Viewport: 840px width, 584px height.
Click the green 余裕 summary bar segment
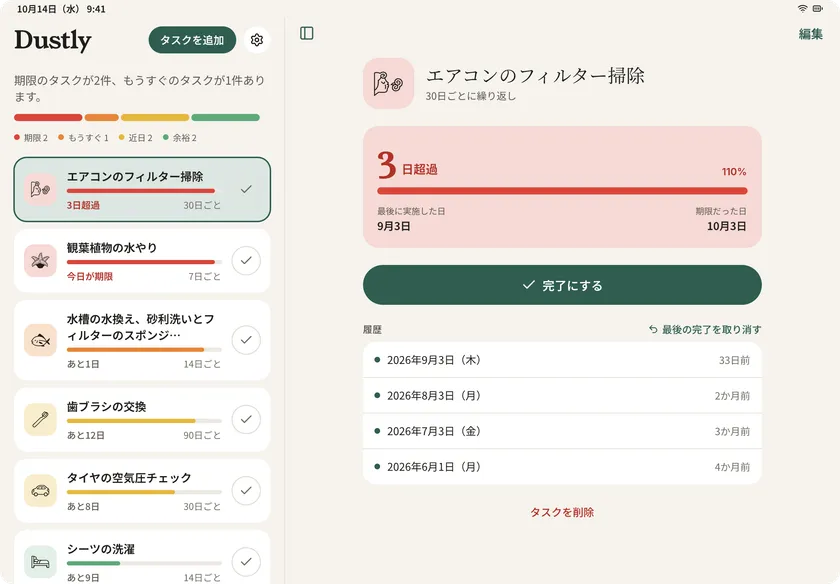pyautogui.click(x=226, y=117)
